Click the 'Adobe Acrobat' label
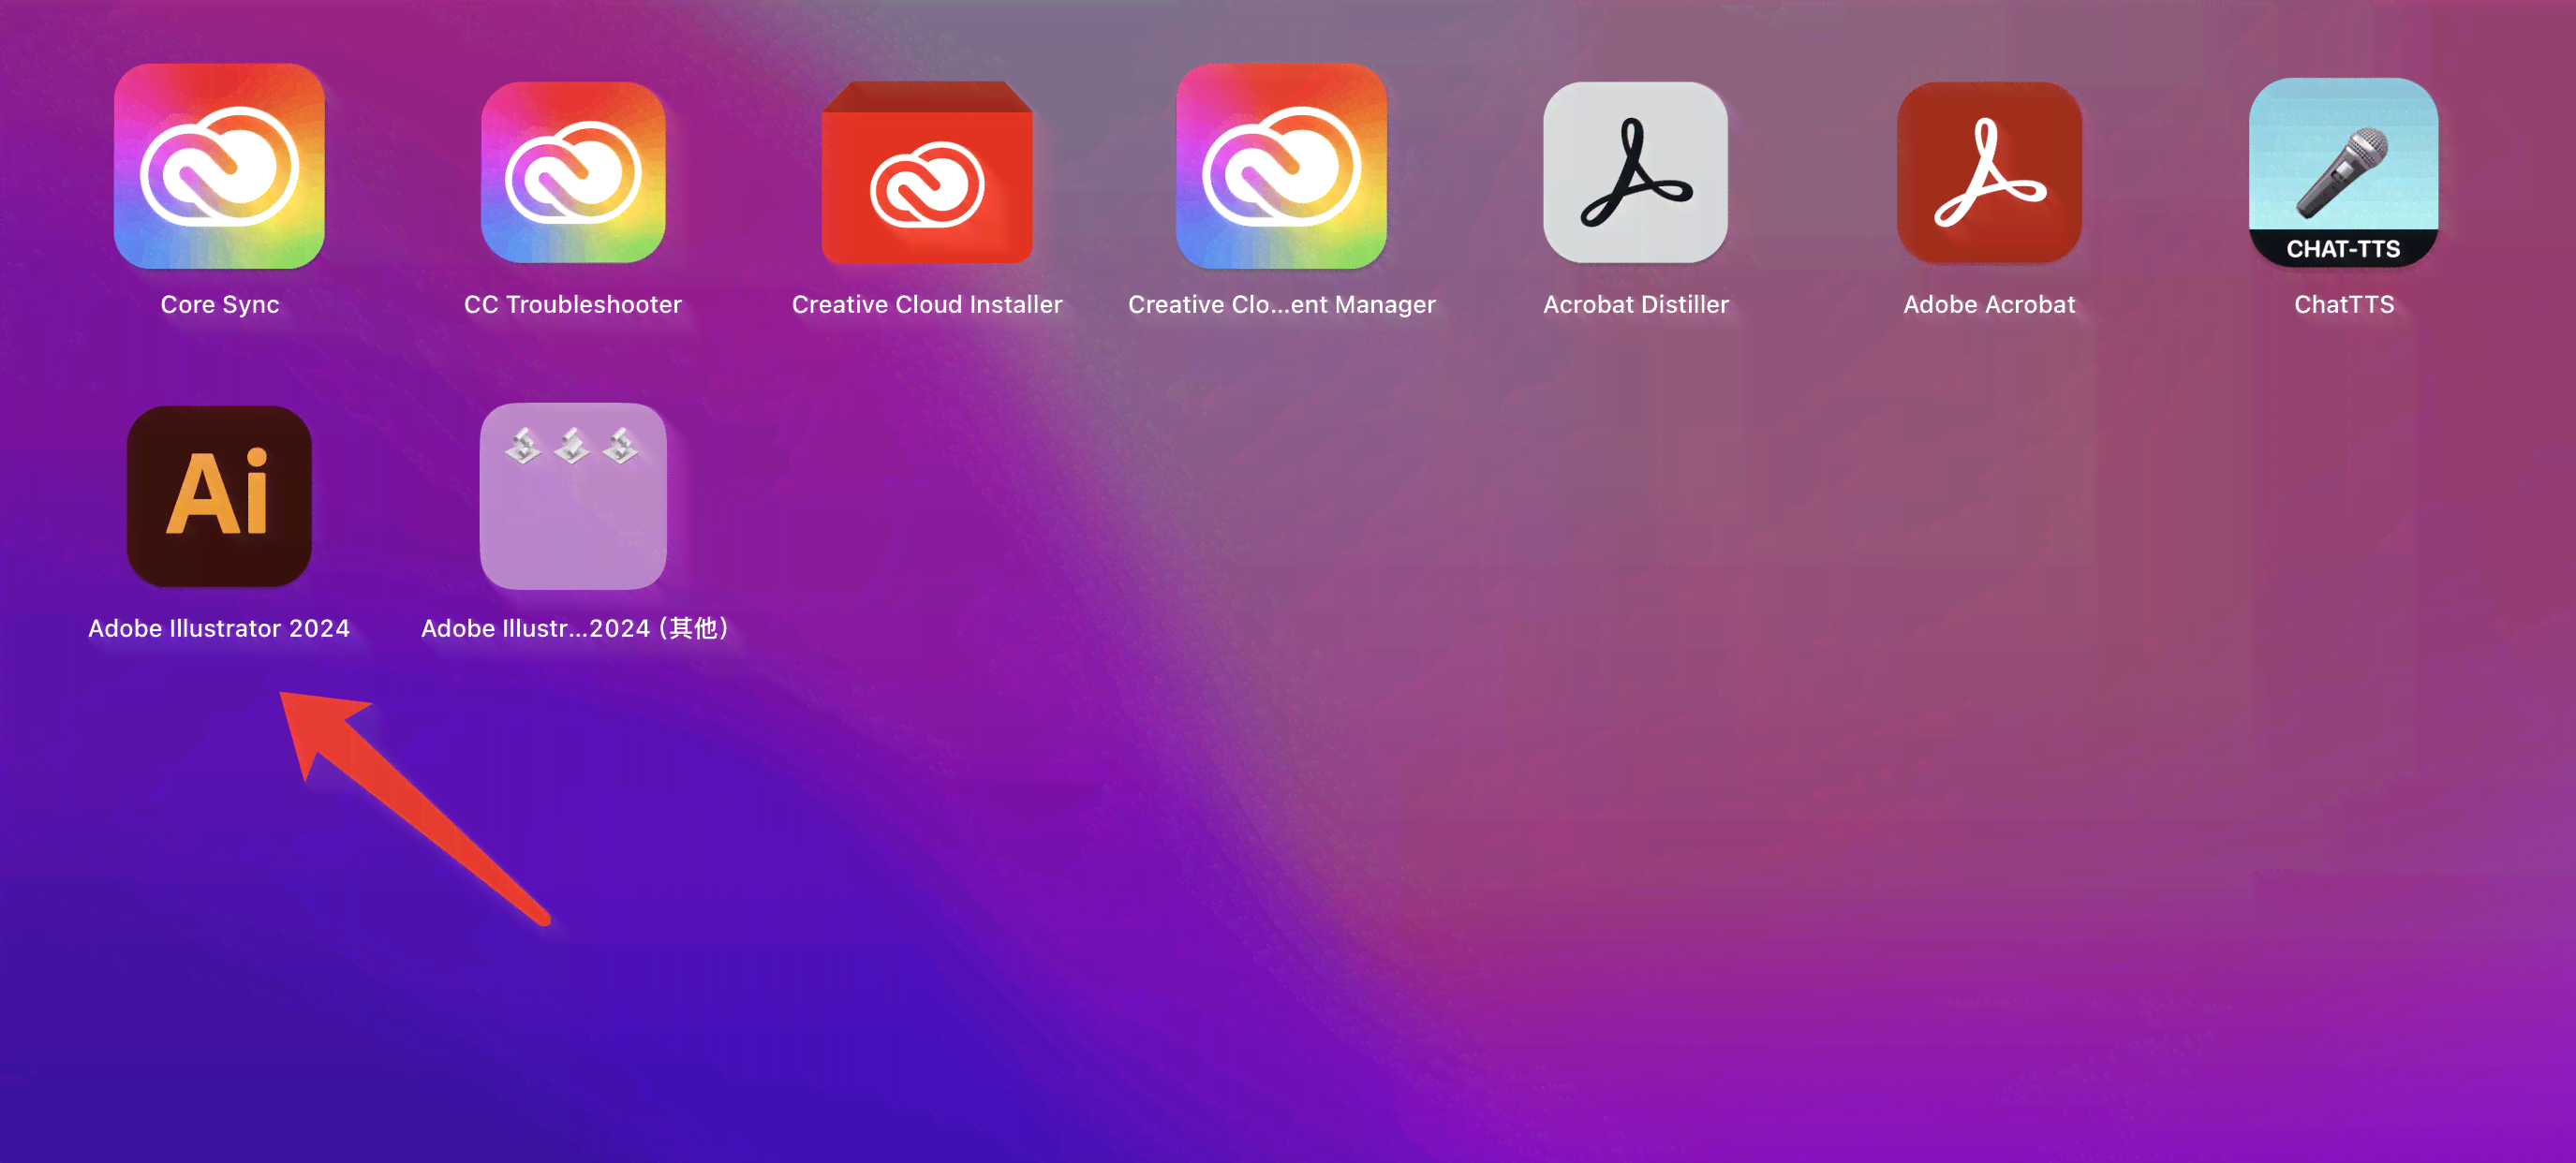 [x=1989, y=304]
